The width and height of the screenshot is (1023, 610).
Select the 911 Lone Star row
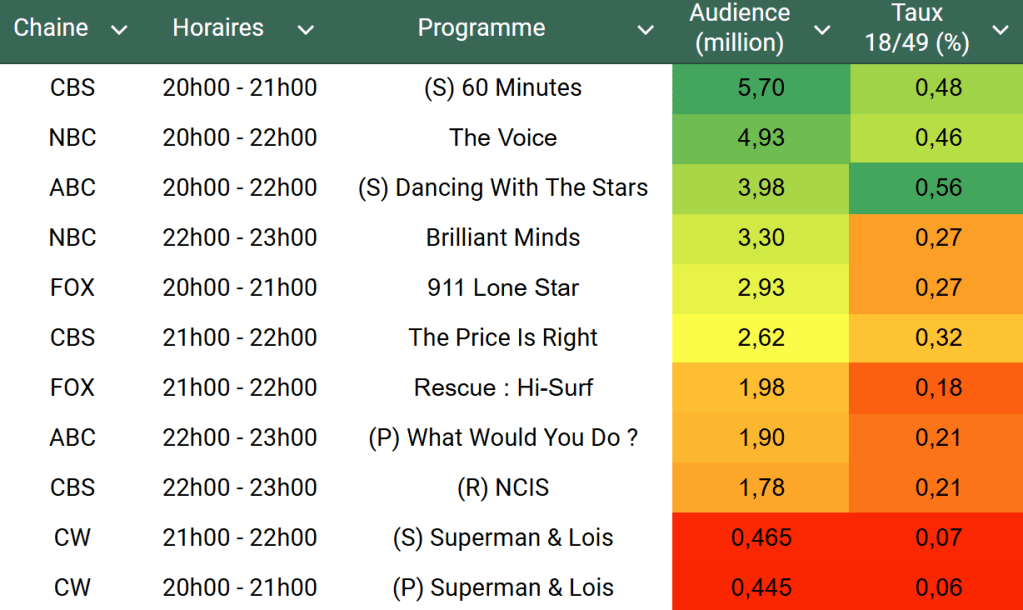[x=503, y=288]
